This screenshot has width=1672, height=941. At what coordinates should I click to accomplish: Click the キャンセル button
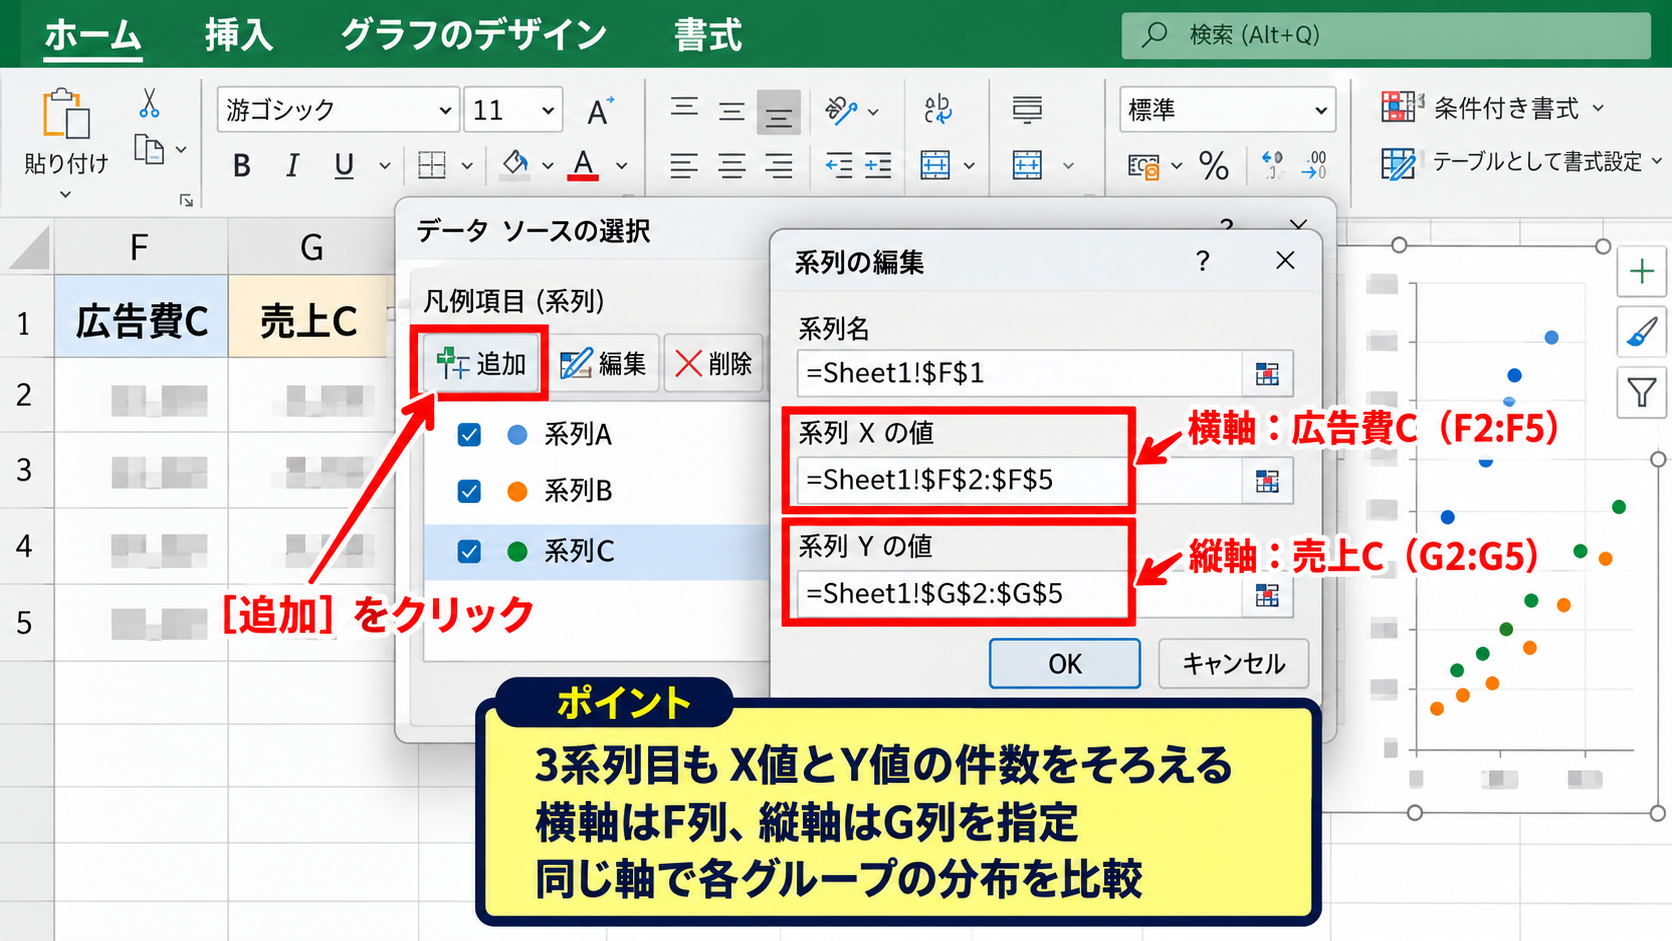[x=1234, y=664]
